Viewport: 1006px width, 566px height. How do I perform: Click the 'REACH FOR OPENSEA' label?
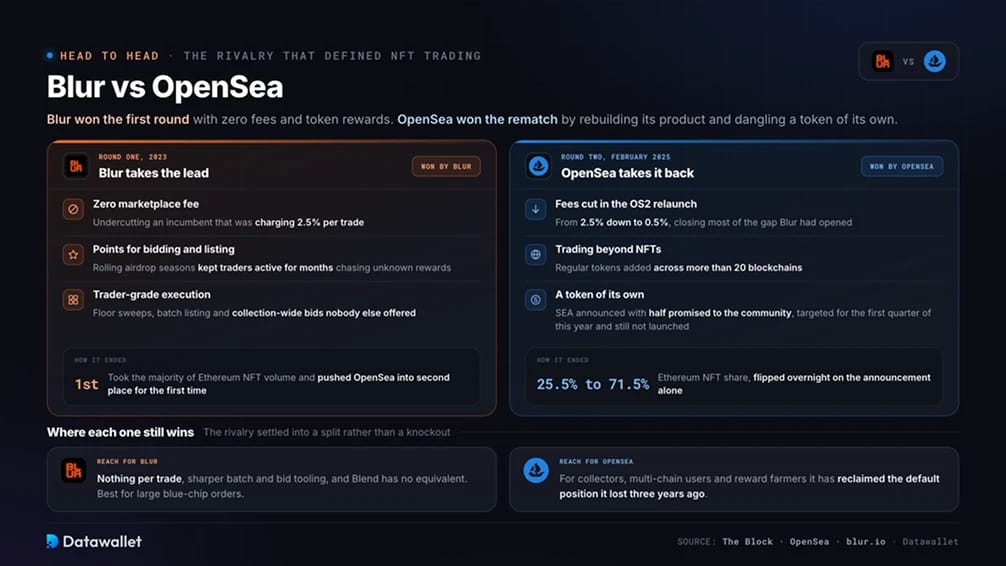[596, 461]
